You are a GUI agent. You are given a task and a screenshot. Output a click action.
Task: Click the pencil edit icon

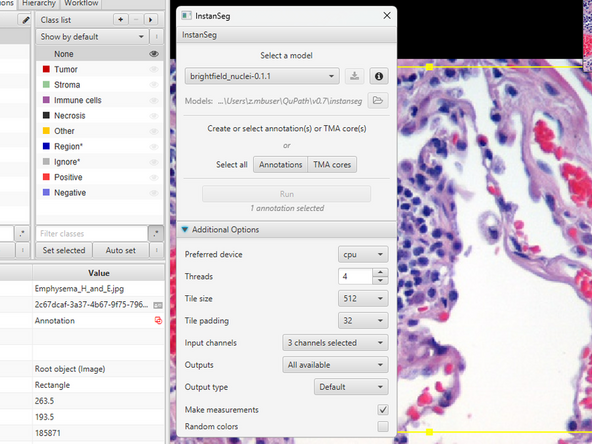25,20
